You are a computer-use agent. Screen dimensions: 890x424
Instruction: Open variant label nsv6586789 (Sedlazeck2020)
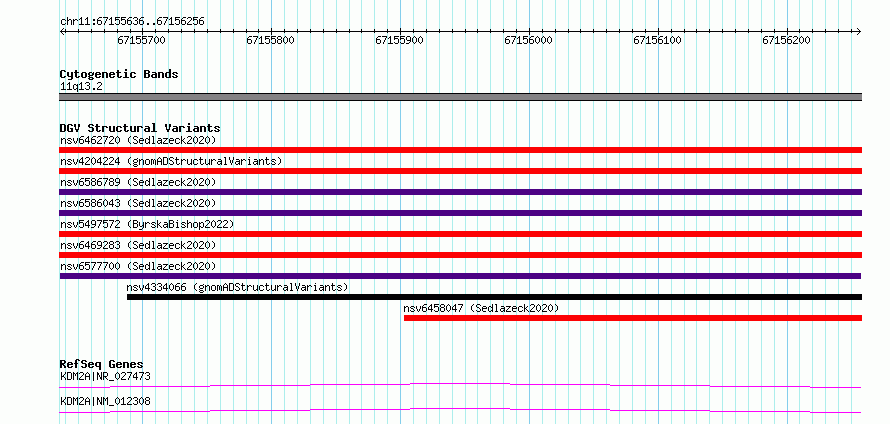pos(138,182)
